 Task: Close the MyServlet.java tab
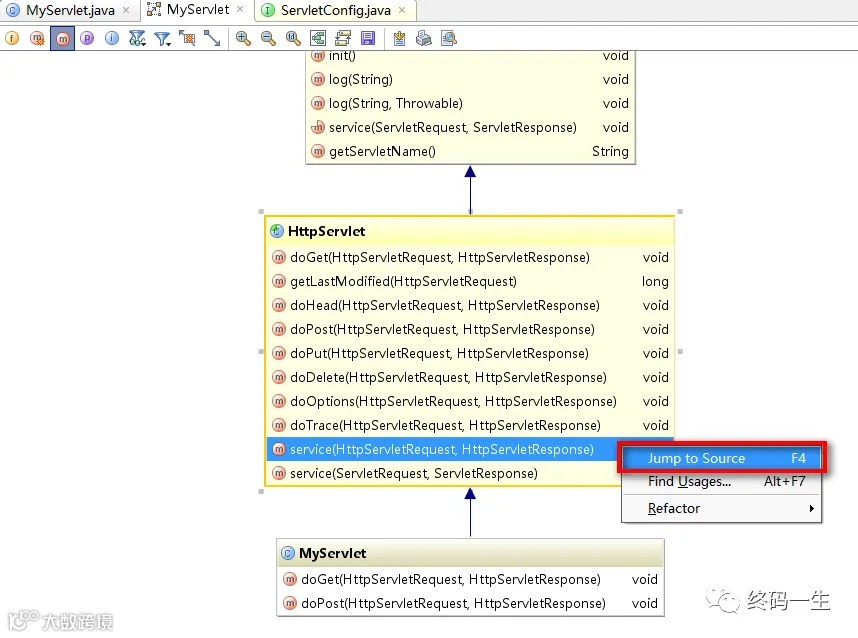[x=126, y=10]
